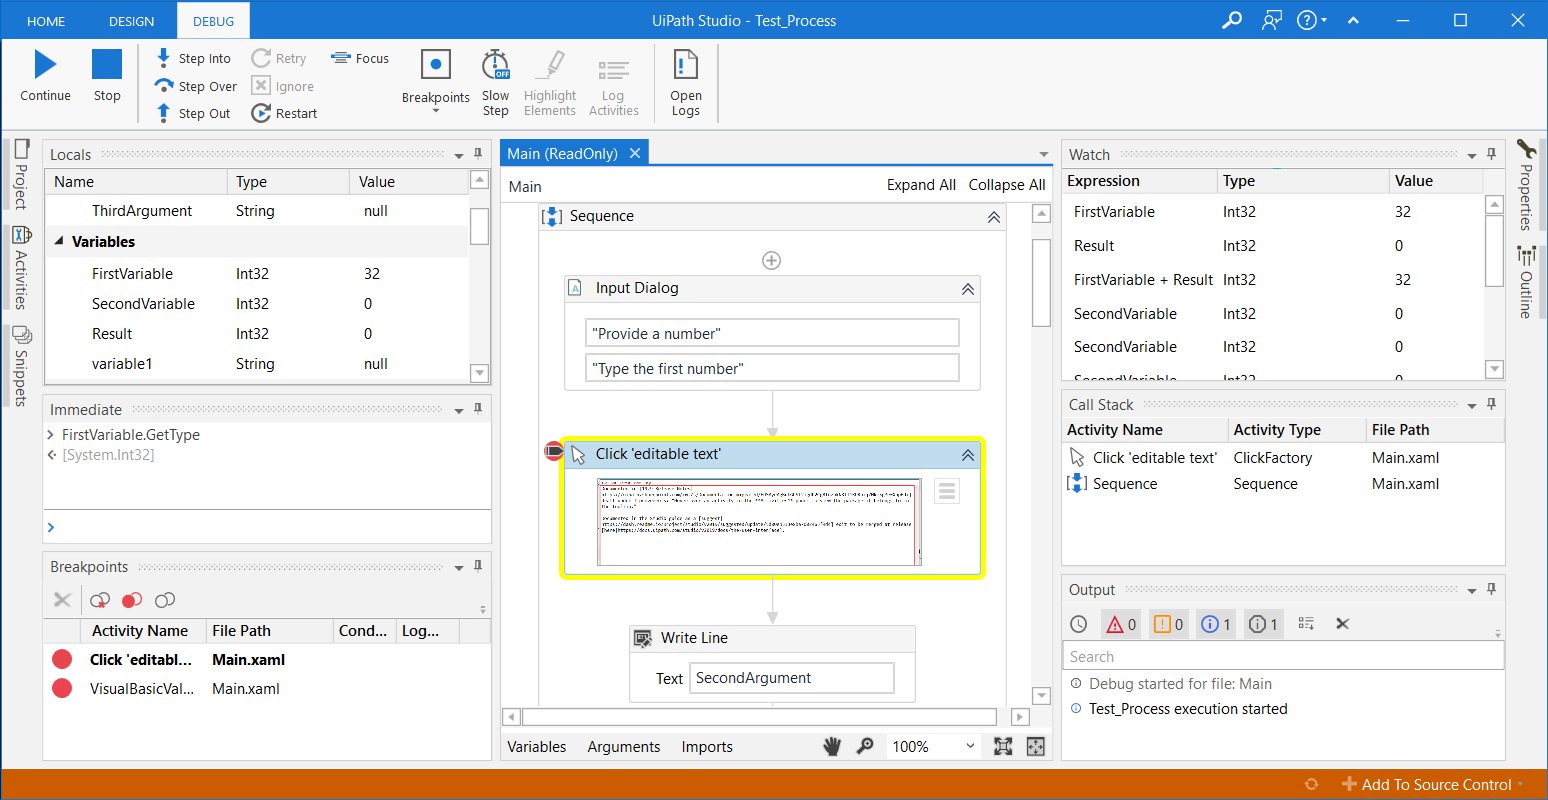Click Add To Source Control

1433,784
